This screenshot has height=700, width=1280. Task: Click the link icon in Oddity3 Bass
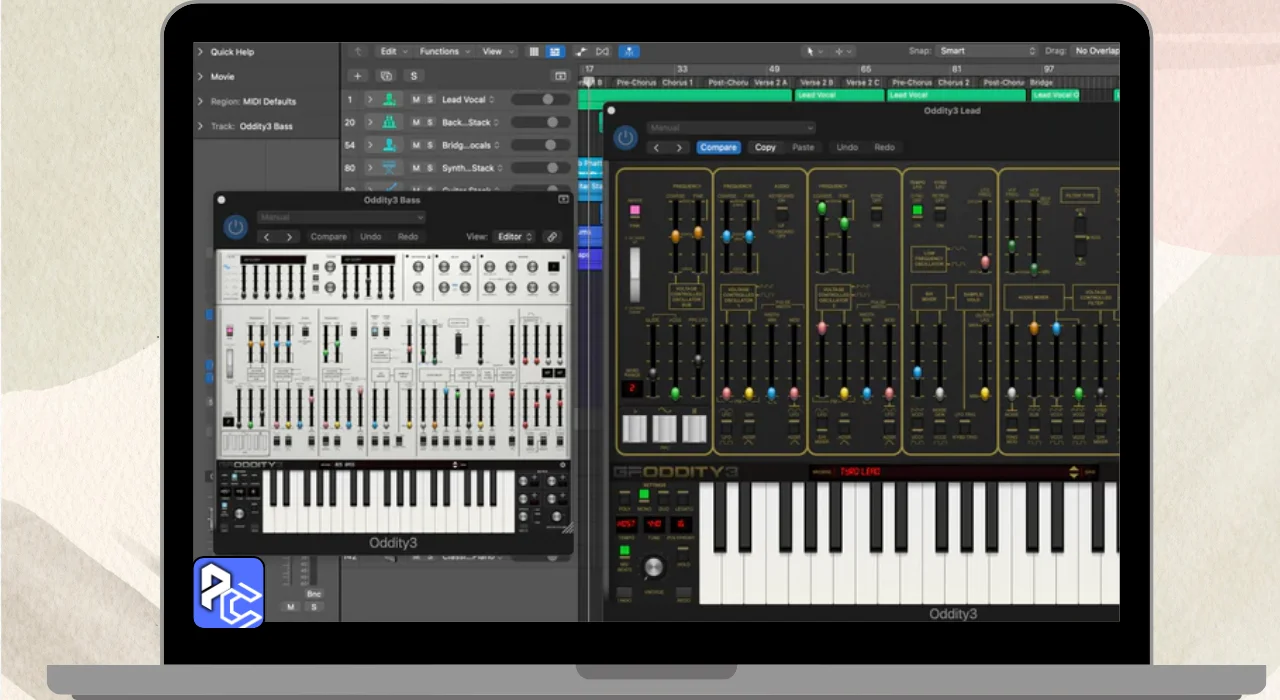click(551, 237)
